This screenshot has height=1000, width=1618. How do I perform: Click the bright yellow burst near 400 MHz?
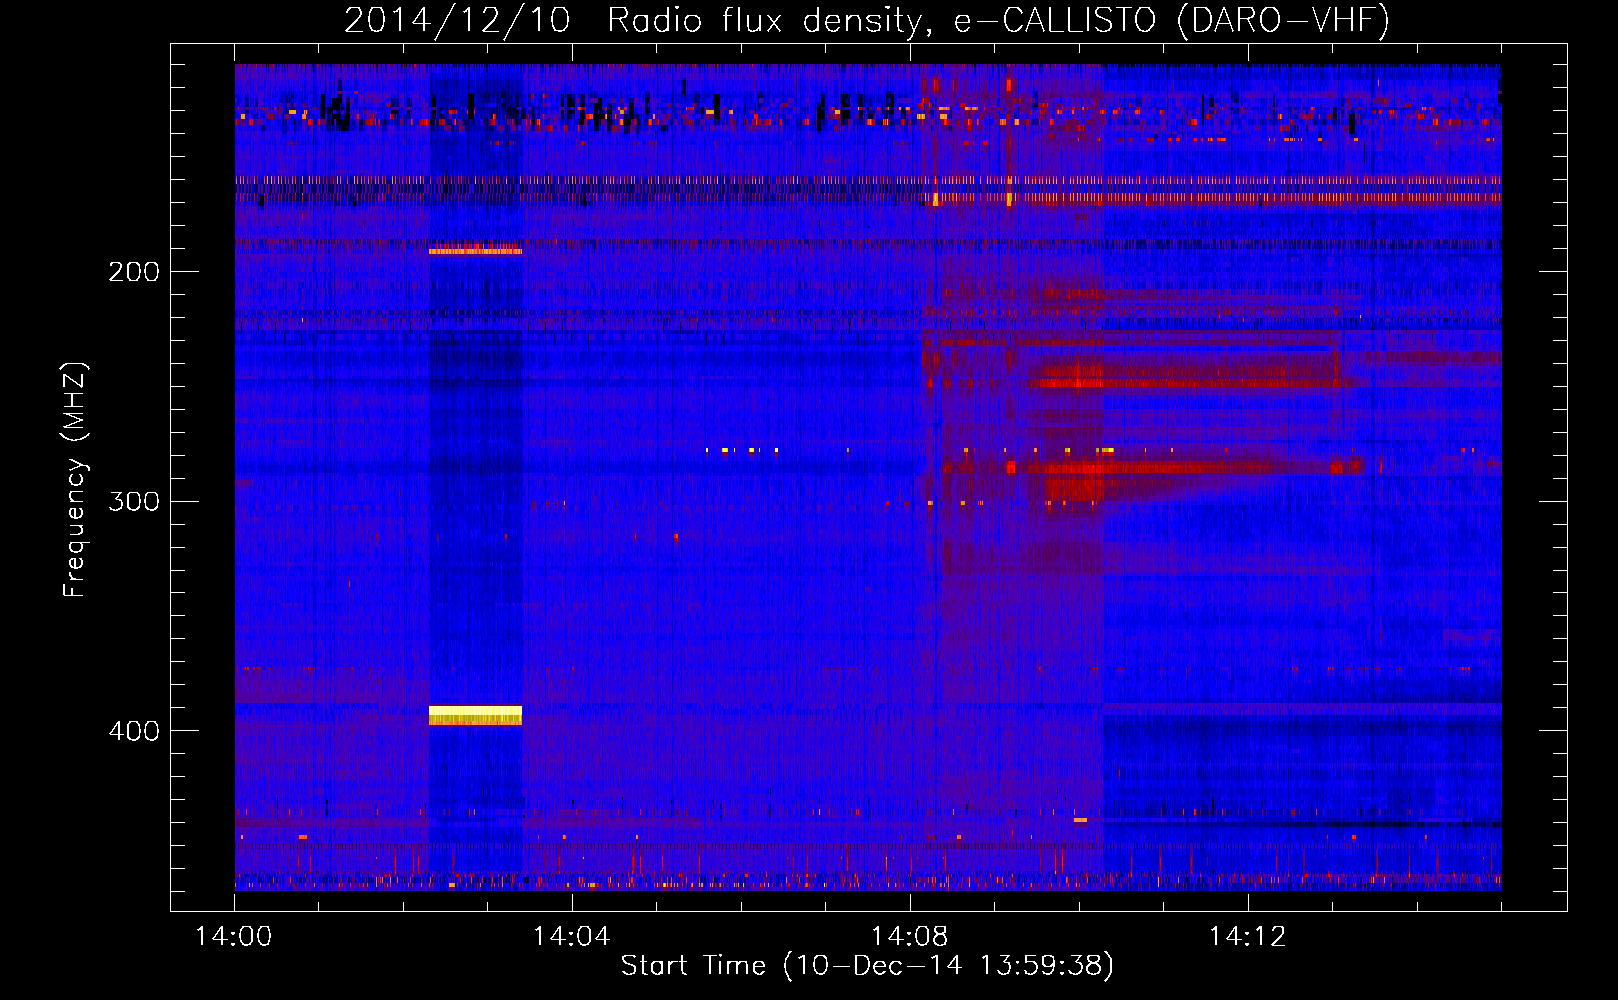click(x=475, y=715)
